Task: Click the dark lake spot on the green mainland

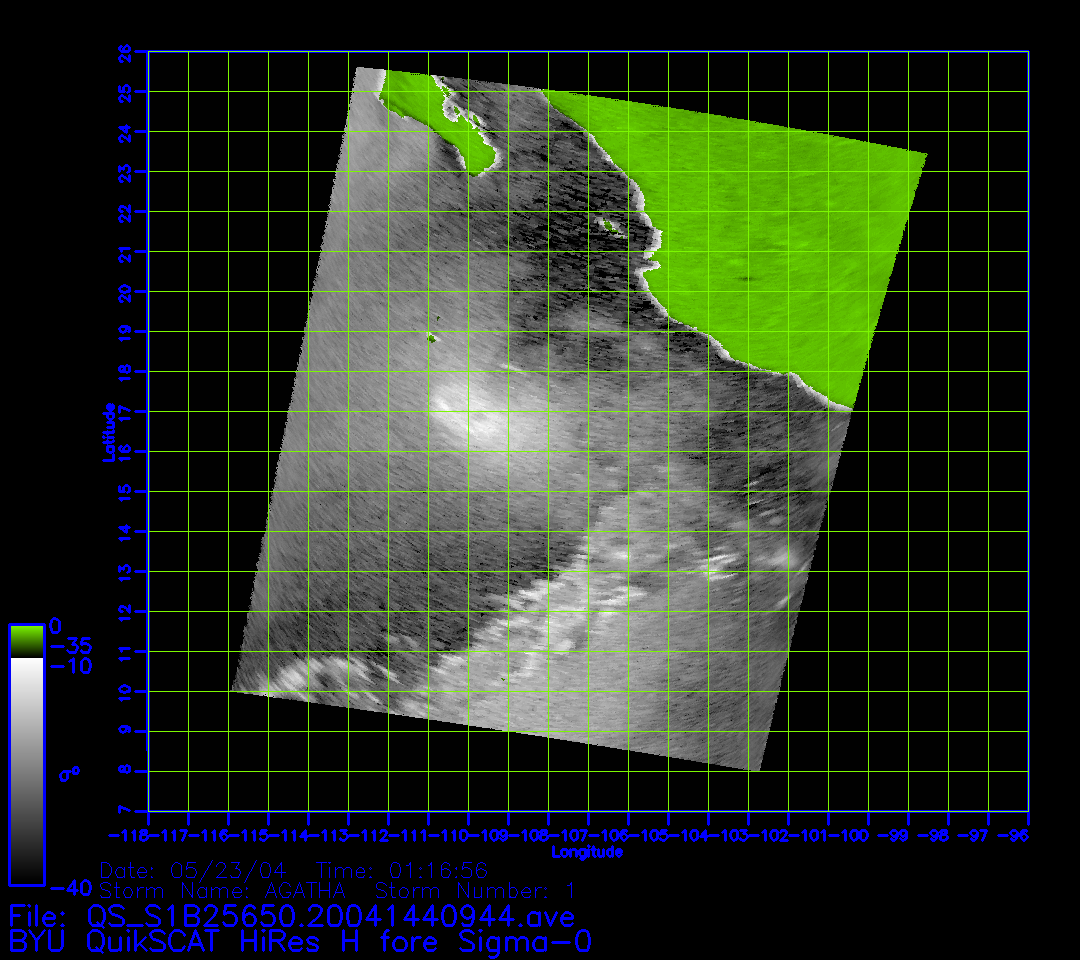Action: tap(746, 279)
